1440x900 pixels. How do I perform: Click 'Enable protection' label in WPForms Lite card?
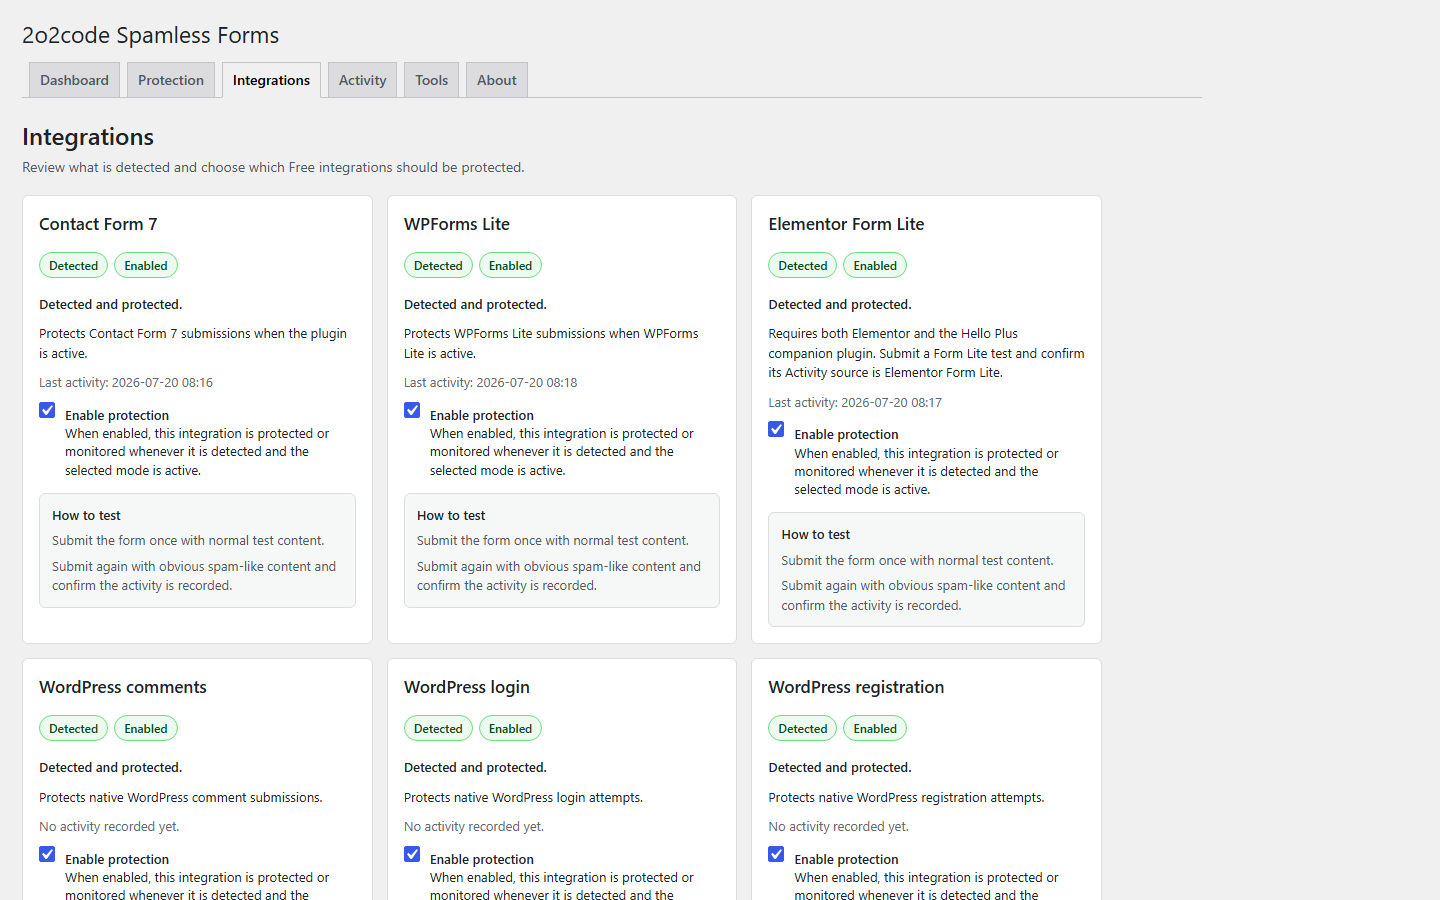pyautogui.click(x=482, y=415)
